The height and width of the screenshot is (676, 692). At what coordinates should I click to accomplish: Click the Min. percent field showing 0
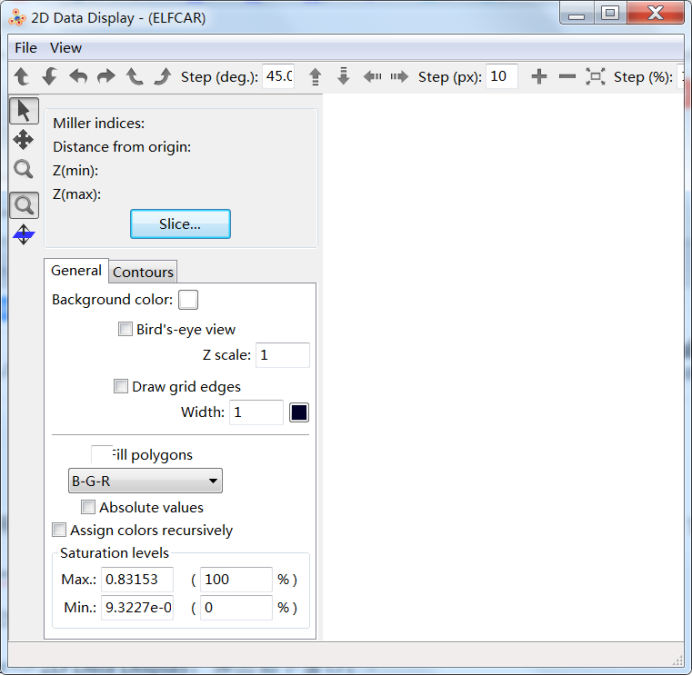(236, 607)
